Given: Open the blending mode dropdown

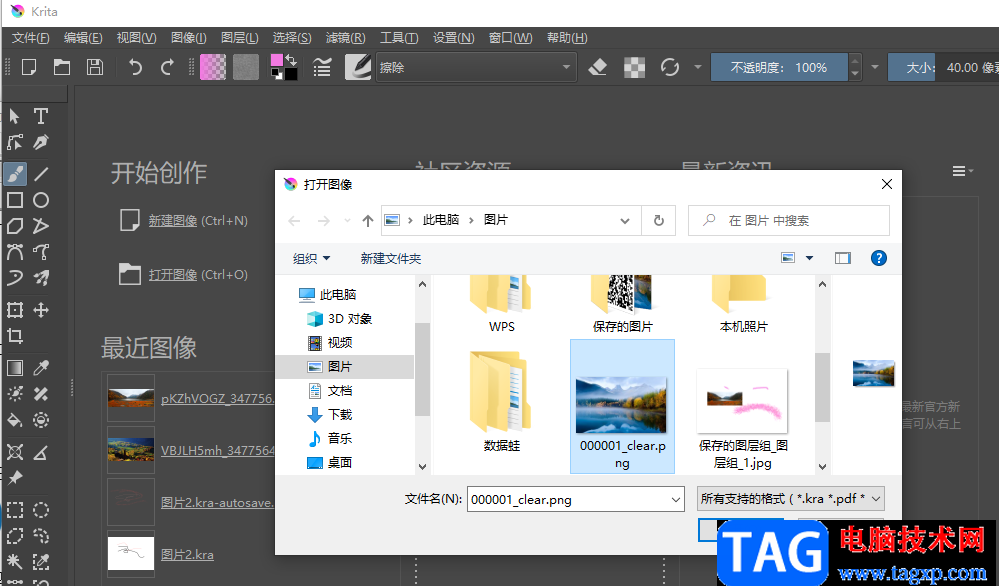Looking at the screenshot, I should pyautogui.click(x=476, y=67).
